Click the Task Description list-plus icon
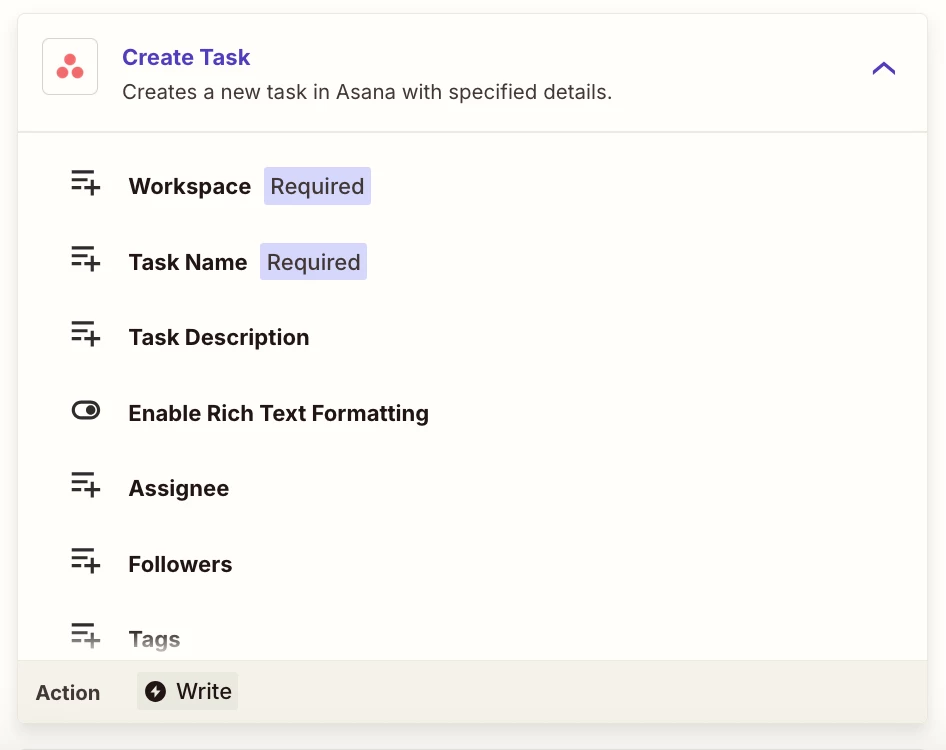946x750 pixels. pyautogui.click(x=85, y=333)
